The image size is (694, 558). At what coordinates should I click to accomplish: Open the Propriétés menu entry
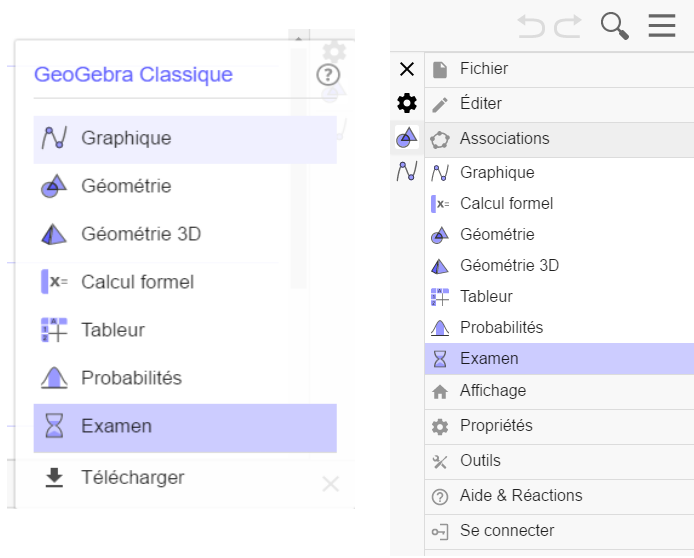(559, 426)
